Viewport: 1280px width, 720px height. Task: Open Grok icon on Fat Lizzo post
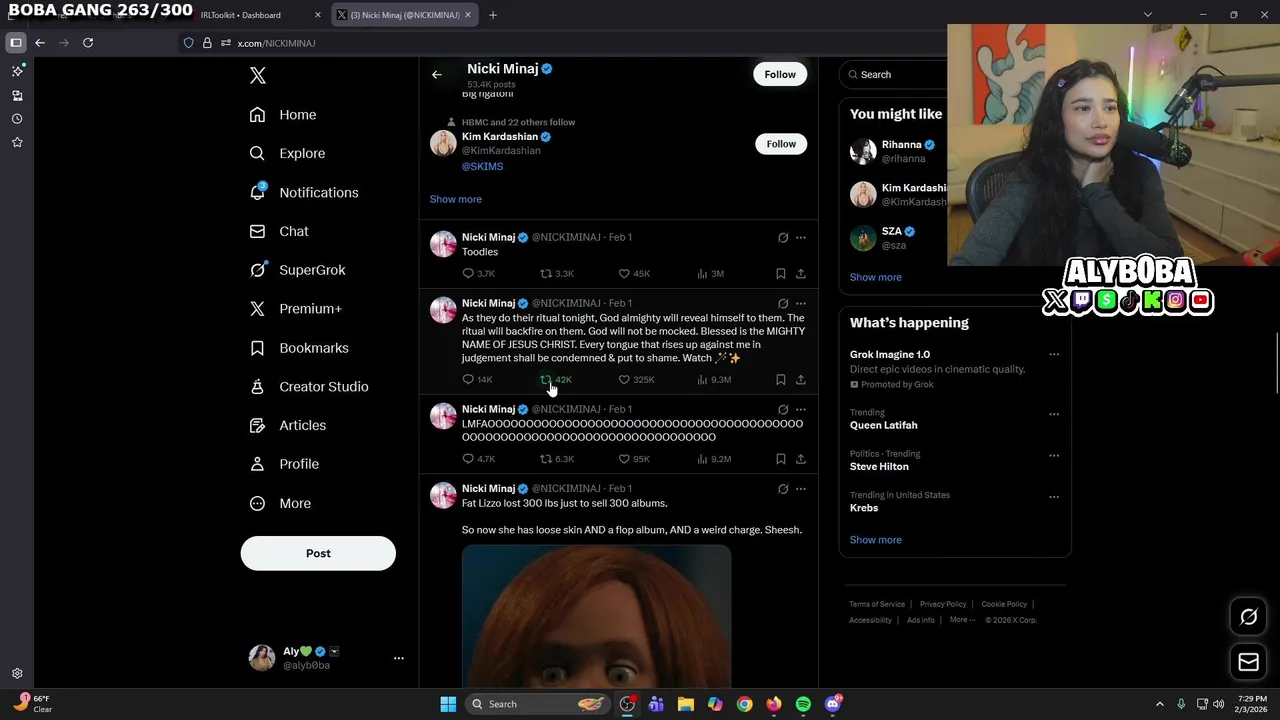coord(783,489)
